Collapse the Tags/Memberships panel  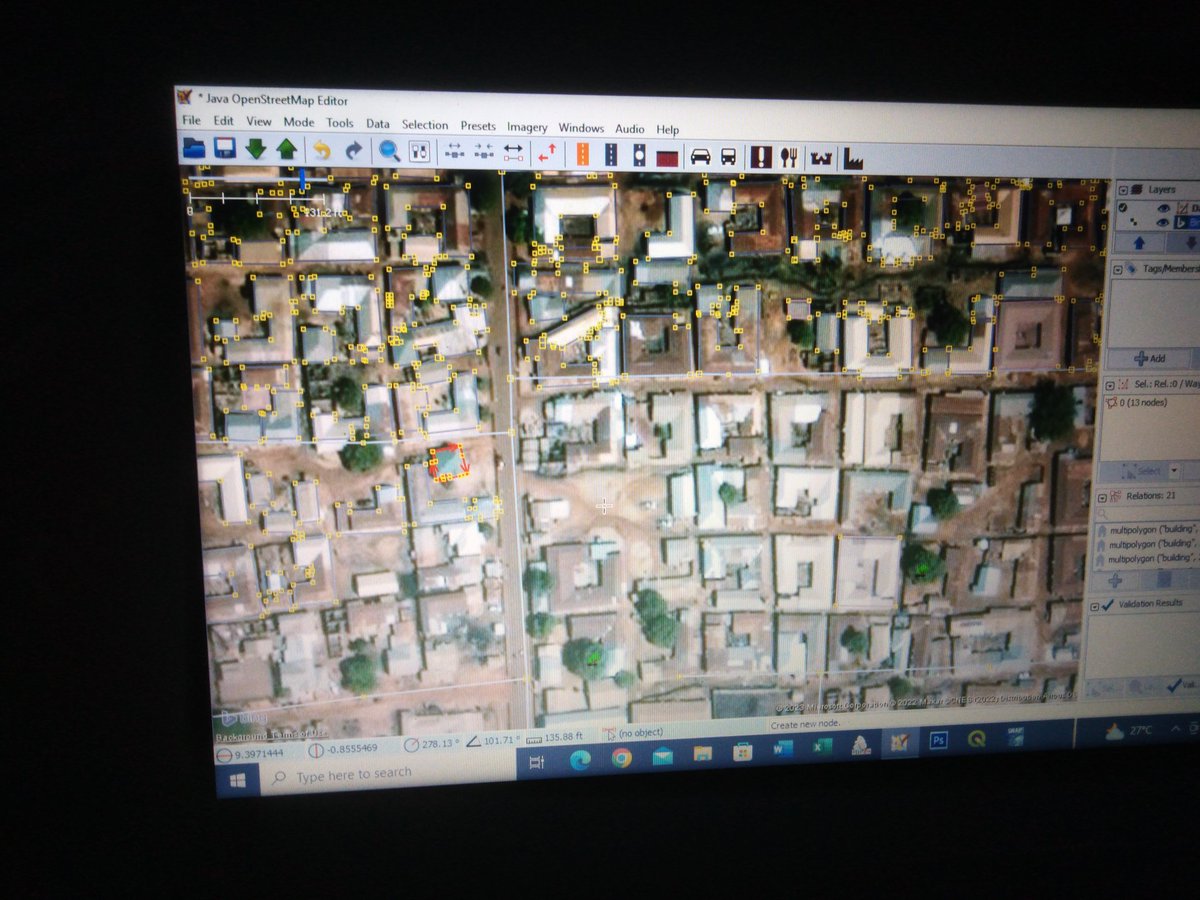[1119, 268]
